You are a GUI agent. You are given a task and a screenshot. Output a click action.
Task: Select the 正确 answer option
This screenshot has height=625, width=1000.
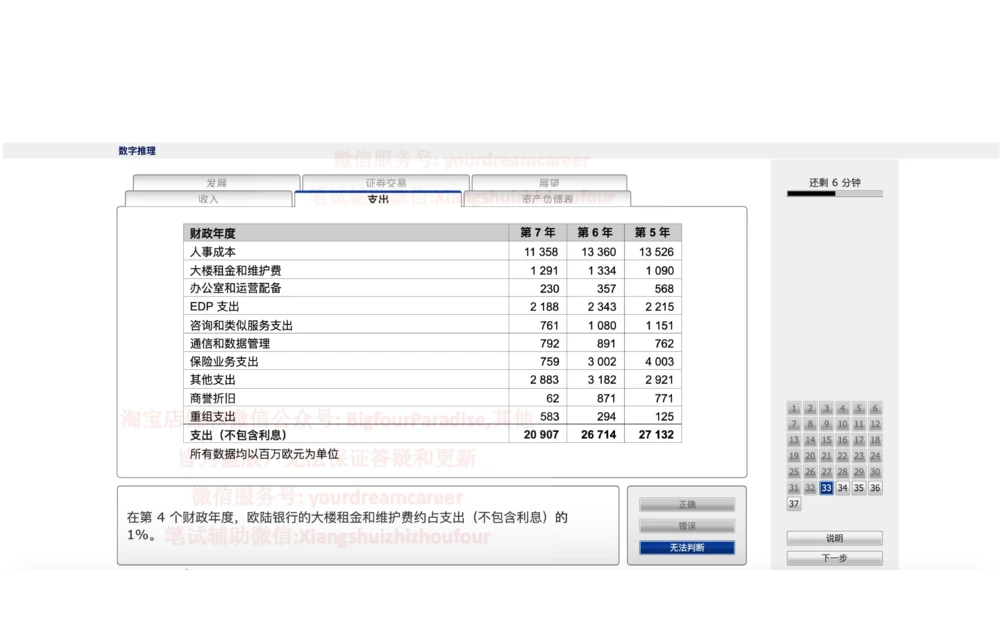[685, 505]
